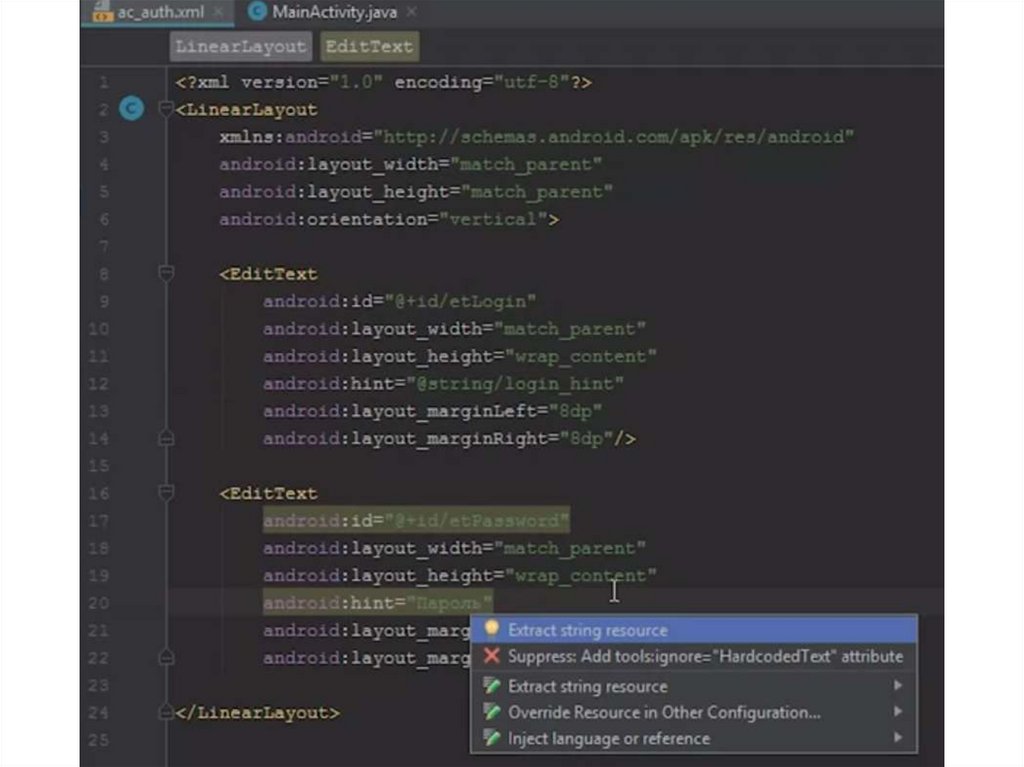This screenshot has width=1024, height=767.
Task: Close the MainActivity.java tab
Action: pos(411,12)
